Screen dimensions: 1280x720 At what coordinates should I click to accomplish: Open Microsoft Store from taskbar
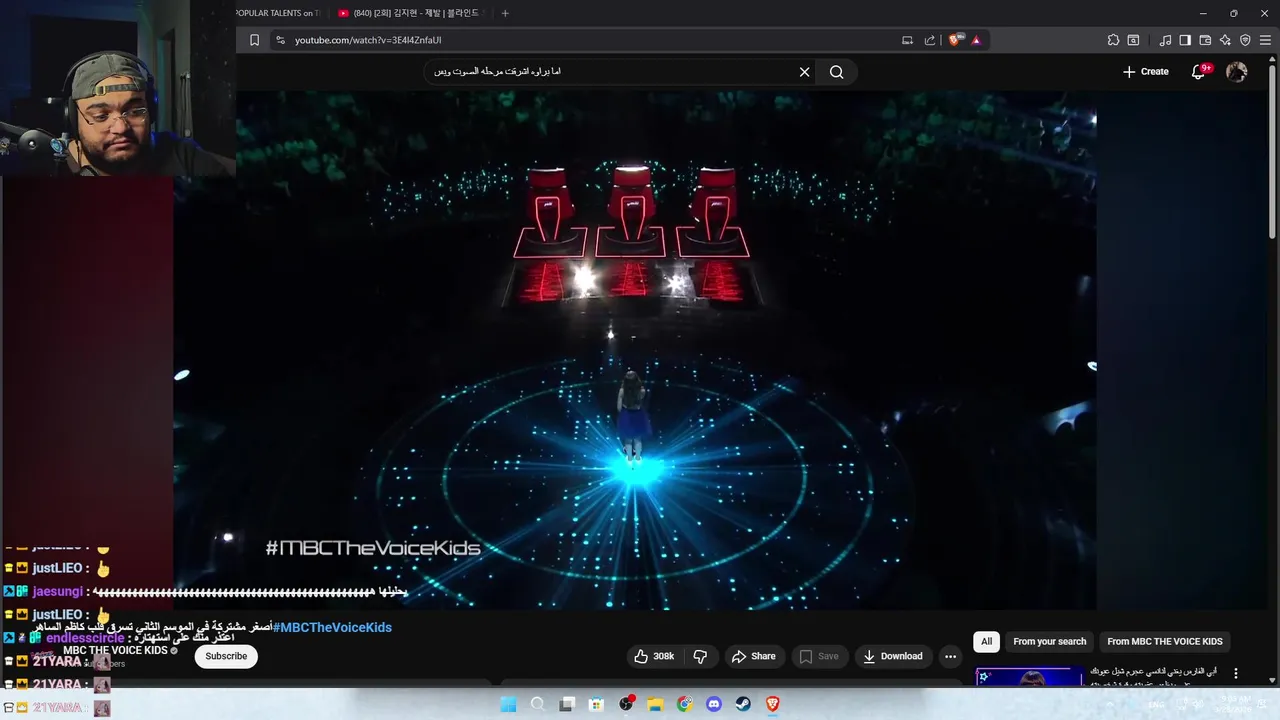(x=596, y=704)
